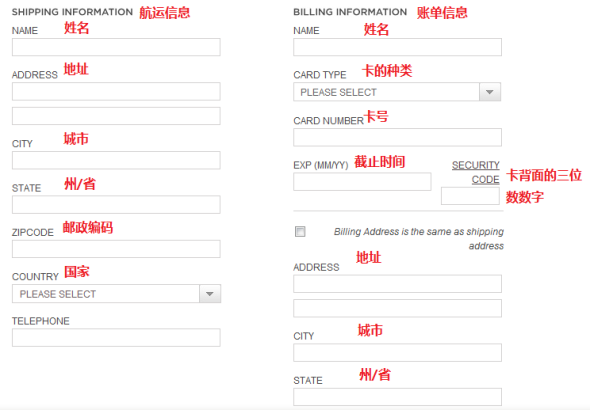Viewport: 590px width, 410px height.
Task: Open the COUNTRY Please Select dropdown
Action: [116, 294]
